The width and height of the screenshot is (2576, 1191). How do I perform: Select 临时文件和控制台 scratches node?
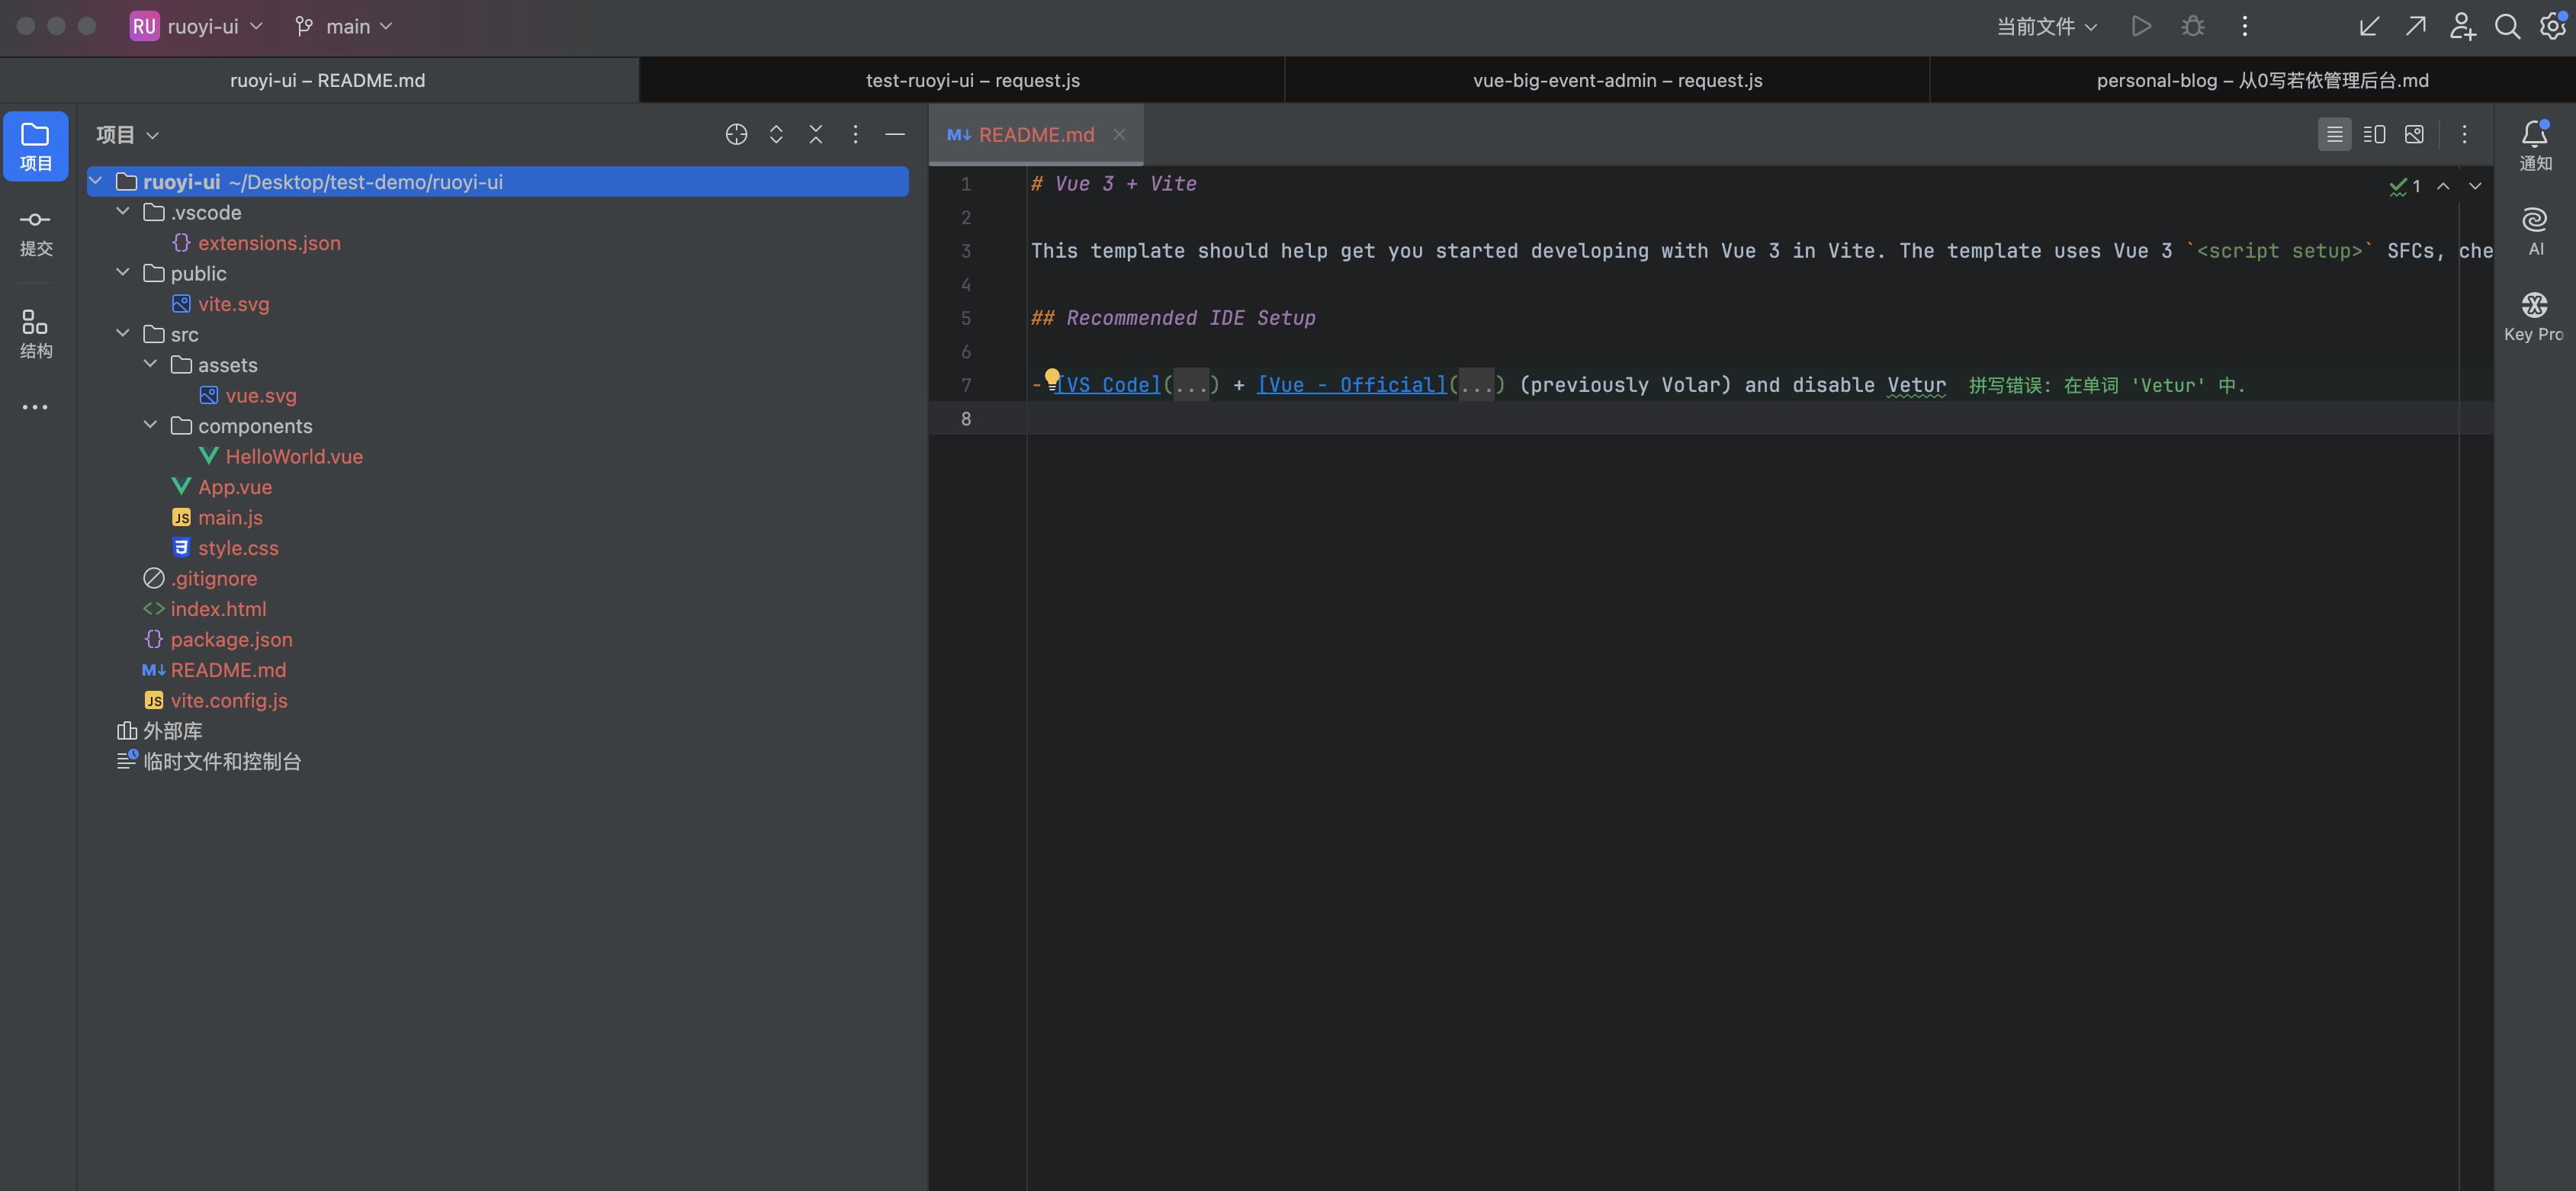(222, 761)
